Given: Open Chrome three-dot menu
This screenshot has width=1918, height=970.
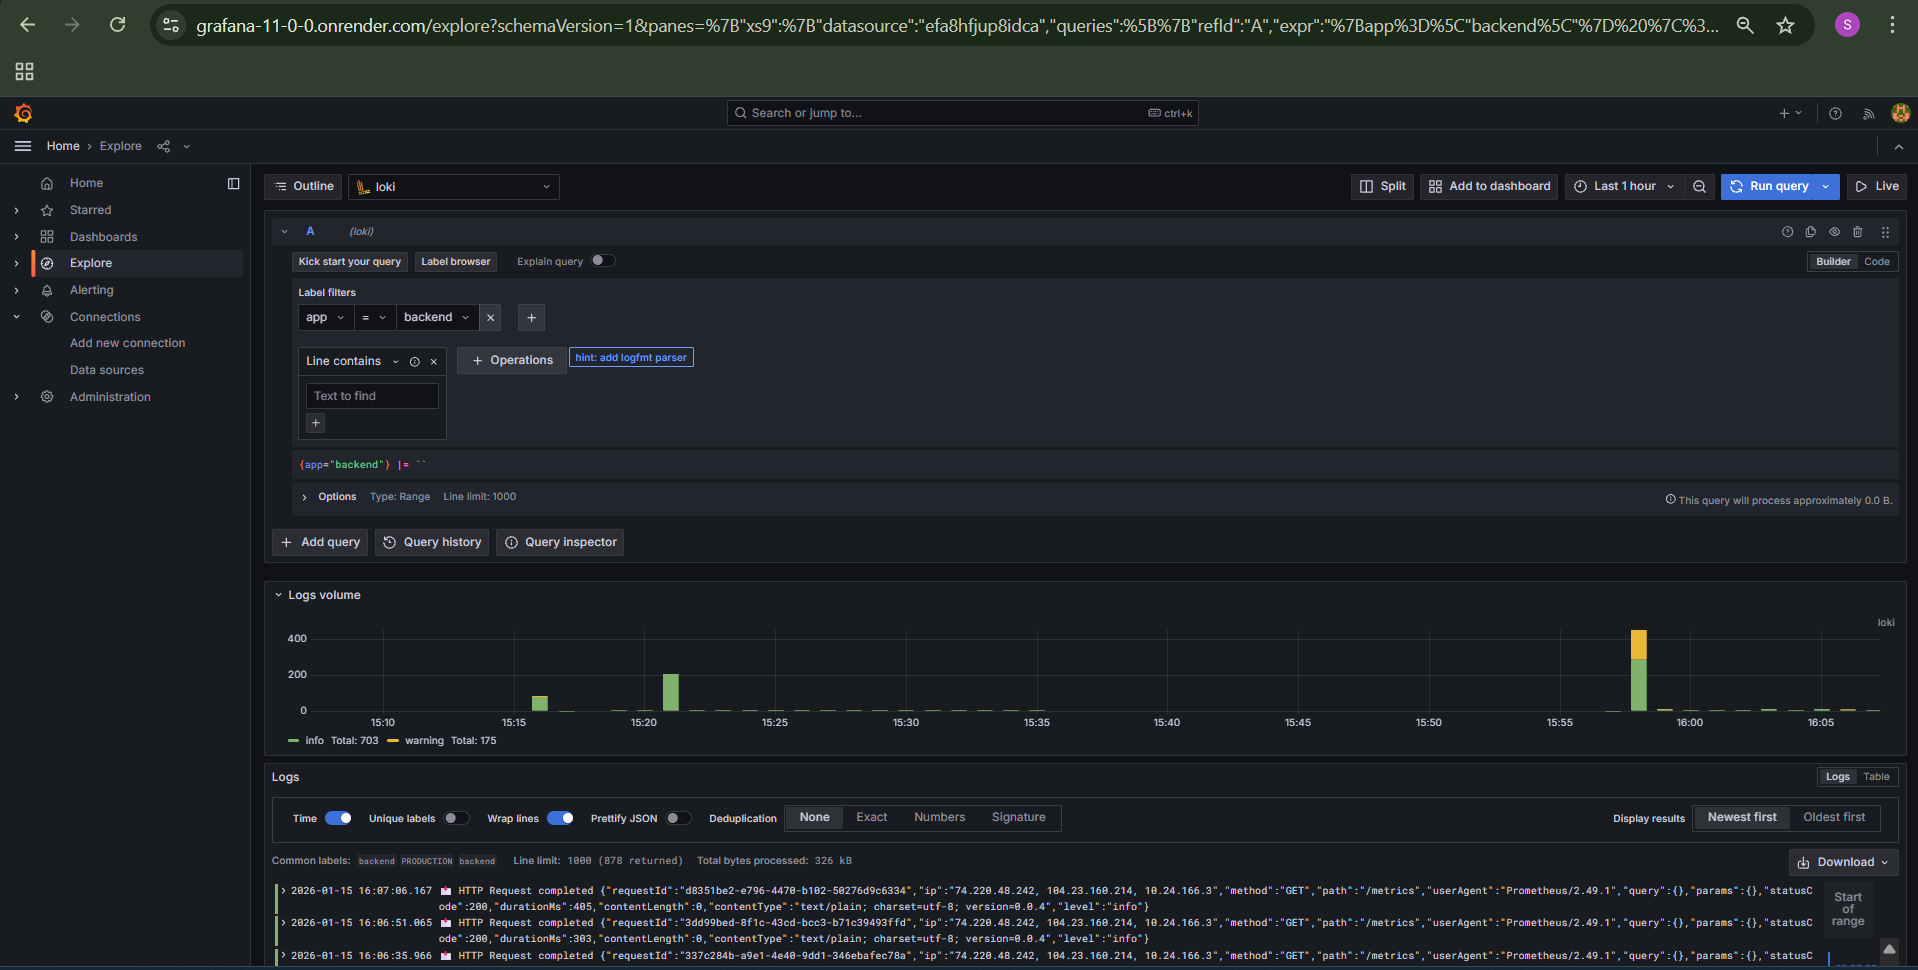Looking at the screenshot, I should (x=1892, y=25).
